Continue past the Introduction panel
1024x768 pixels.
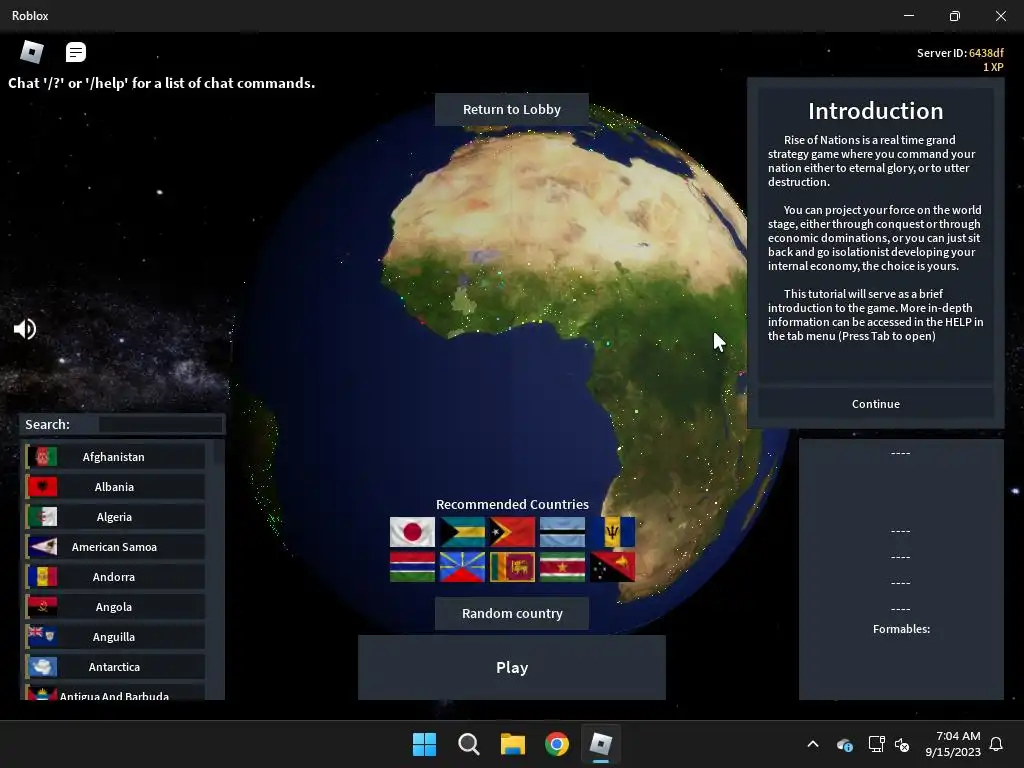pos(876,404)
